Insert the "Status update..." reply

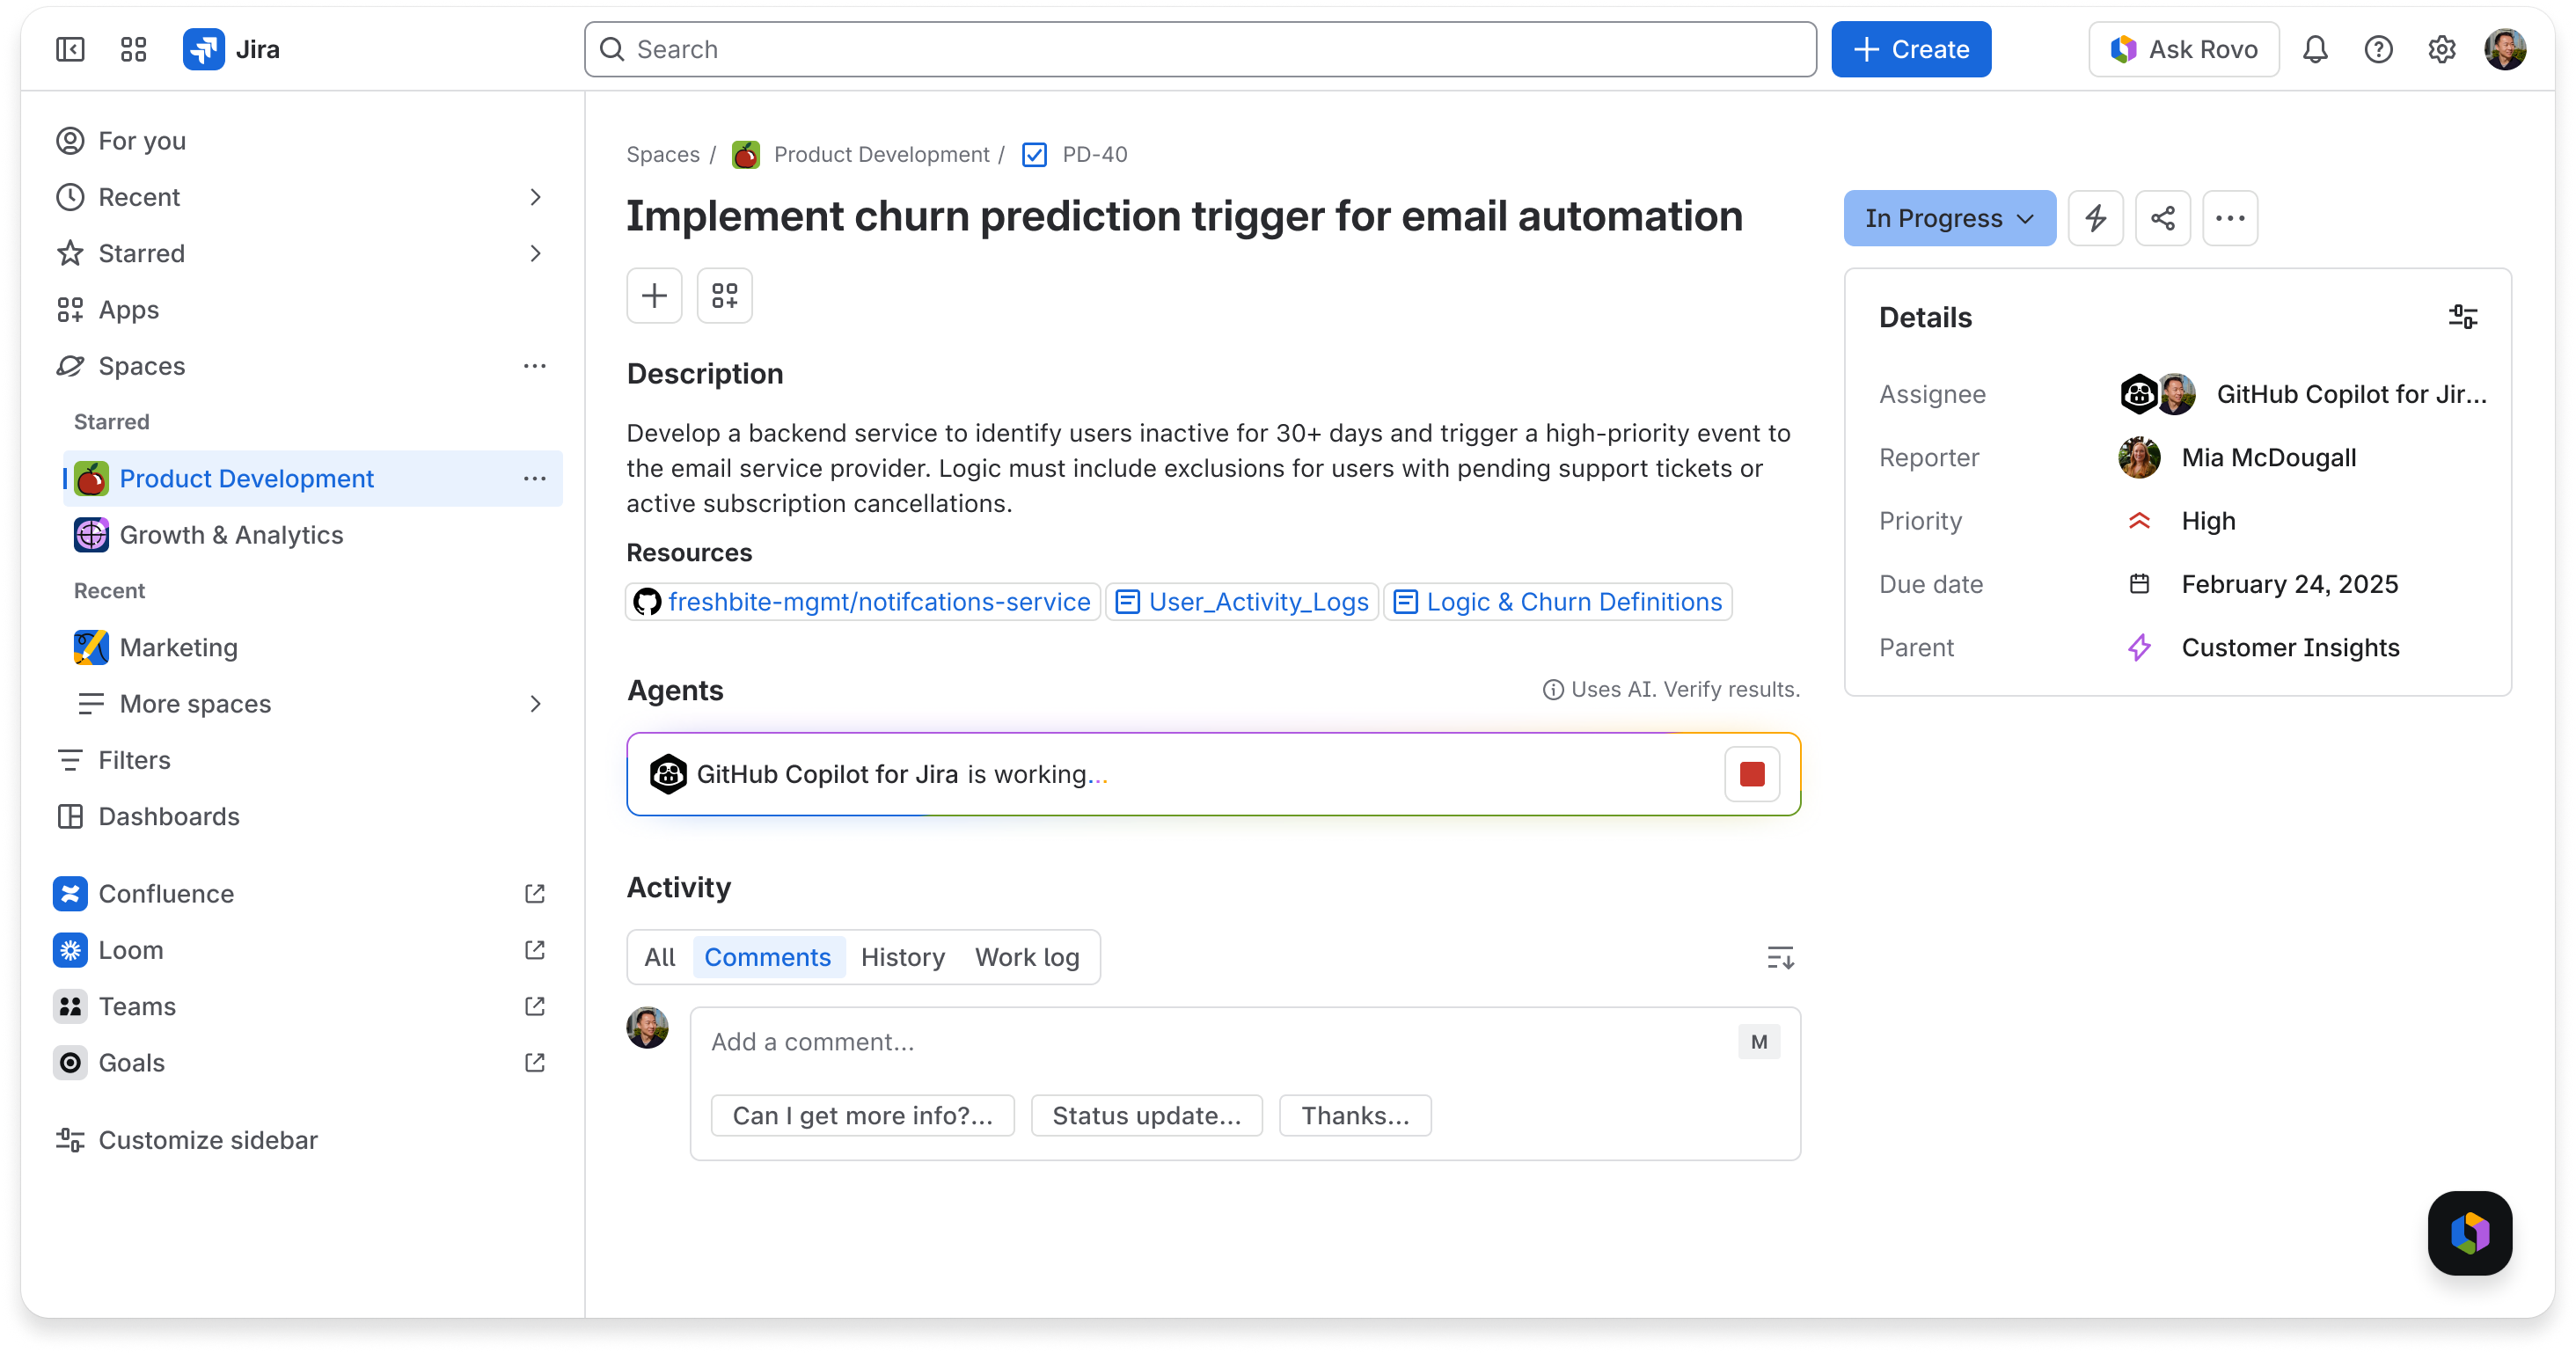pyautogui.click(x=1146, y=1116)
